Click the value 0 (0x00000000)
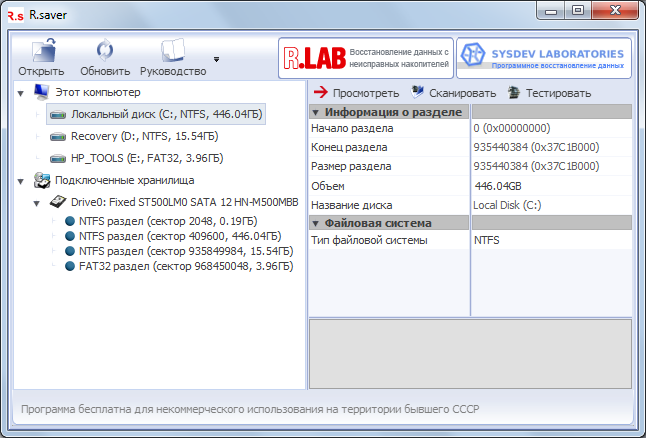 (512, 129)
